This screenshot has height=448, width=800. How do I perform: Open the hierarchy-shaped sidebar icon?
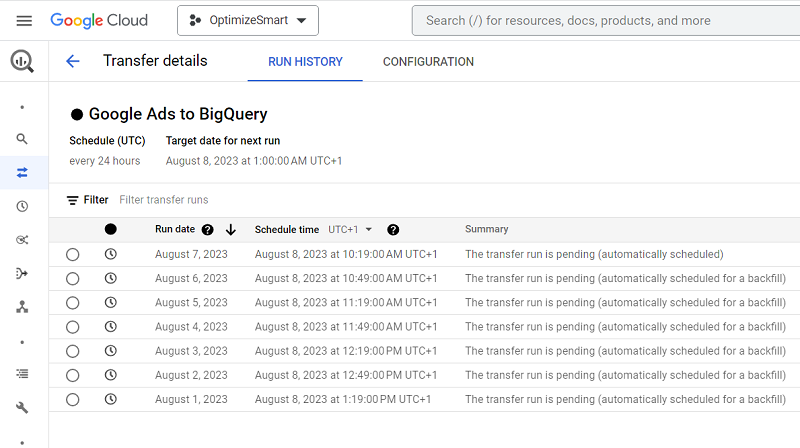pos(22,307)
